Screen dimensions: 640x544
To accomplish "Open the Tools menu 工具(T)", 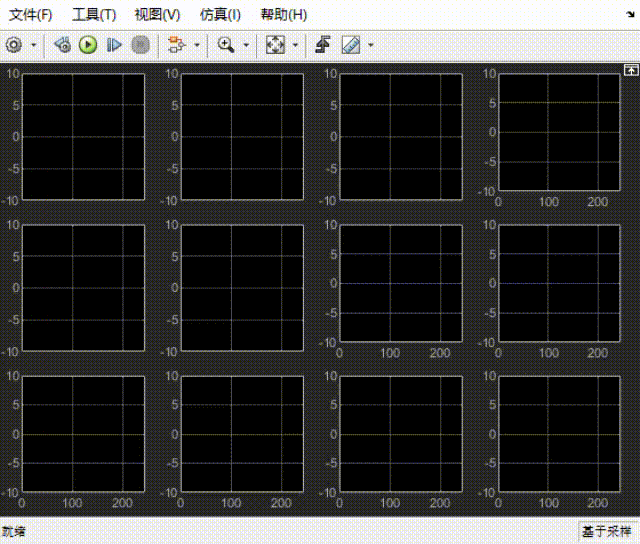I will point(94,15).
